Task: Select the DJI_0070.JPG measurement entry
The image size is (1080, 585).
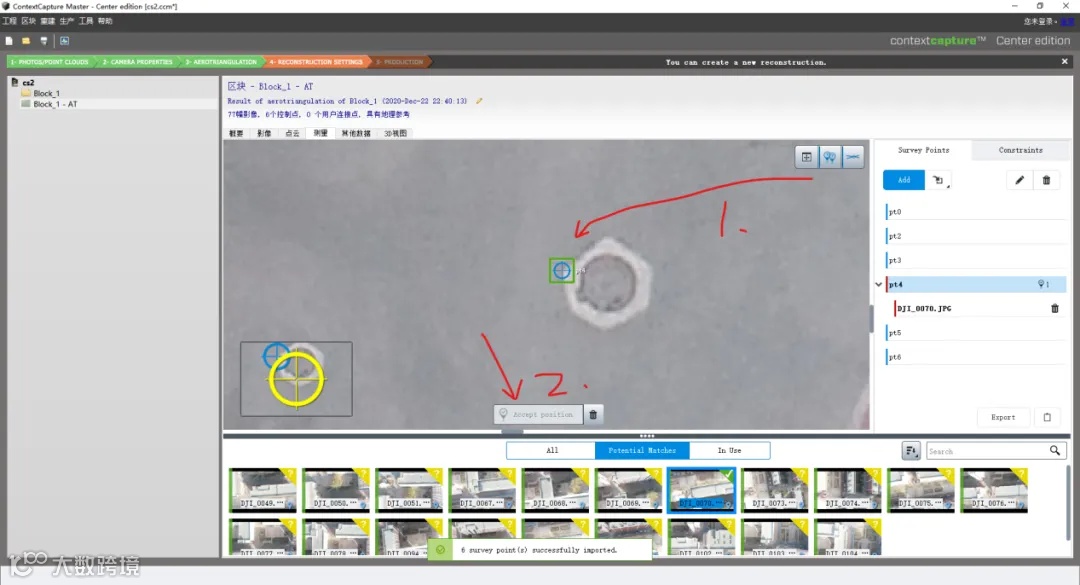Action: point(924,309)
